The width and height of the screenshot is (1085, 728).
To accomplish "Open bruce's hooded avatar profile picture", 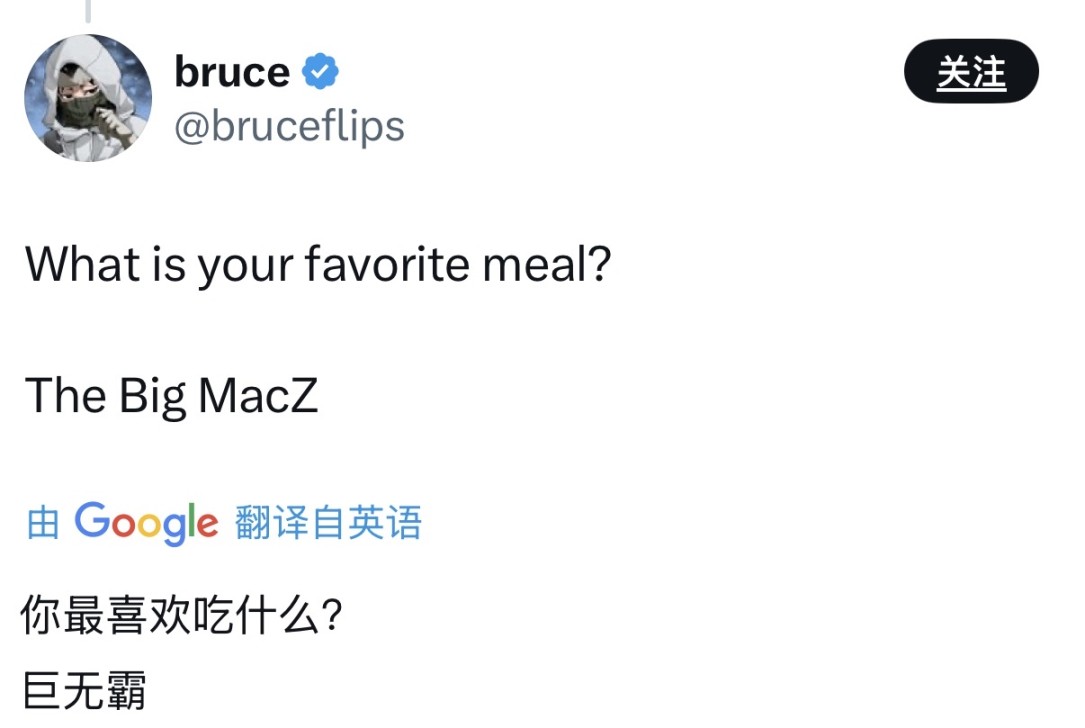I will (x=88, y=98).
